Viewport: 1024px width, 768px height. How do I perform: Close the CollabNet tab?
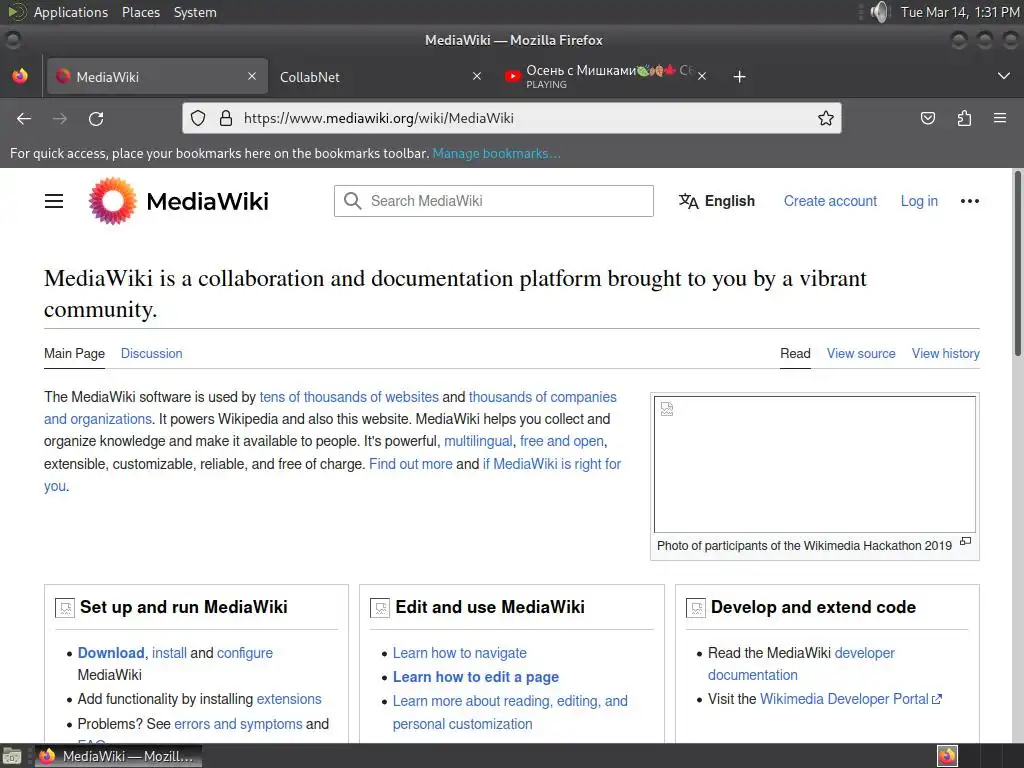477,76
